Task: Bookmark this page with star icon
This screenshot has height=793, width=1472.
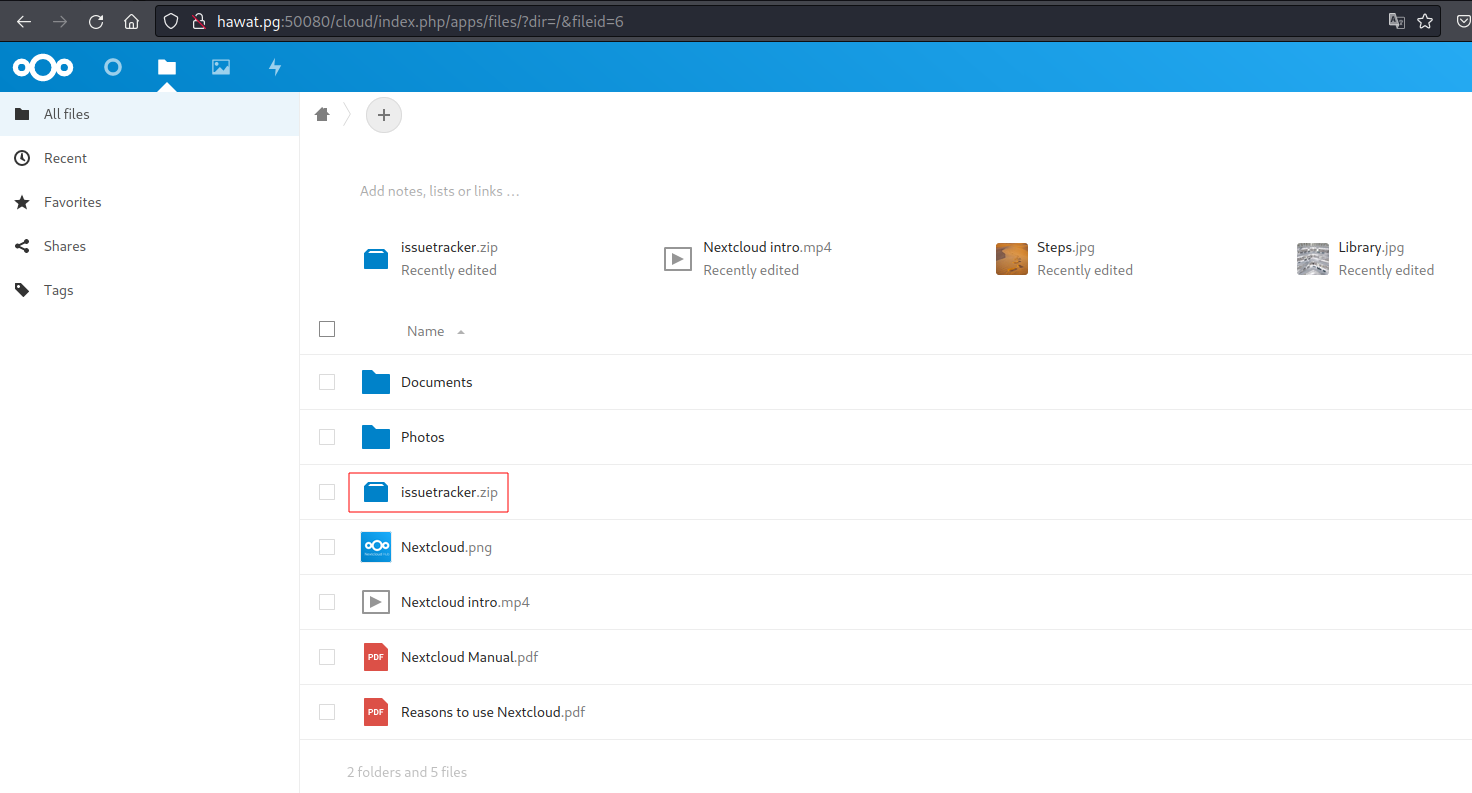Action: [1425, 21]
